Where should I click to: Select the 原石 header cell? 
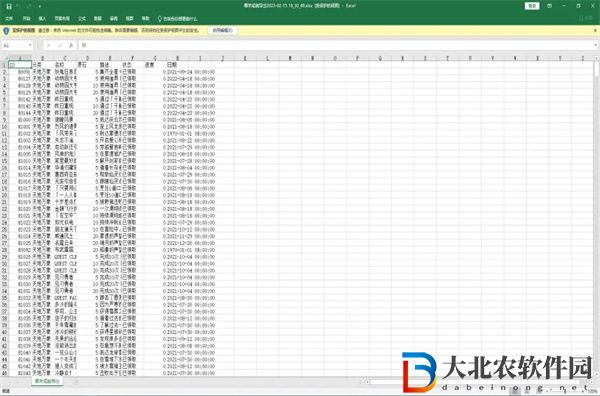point(87,65)
